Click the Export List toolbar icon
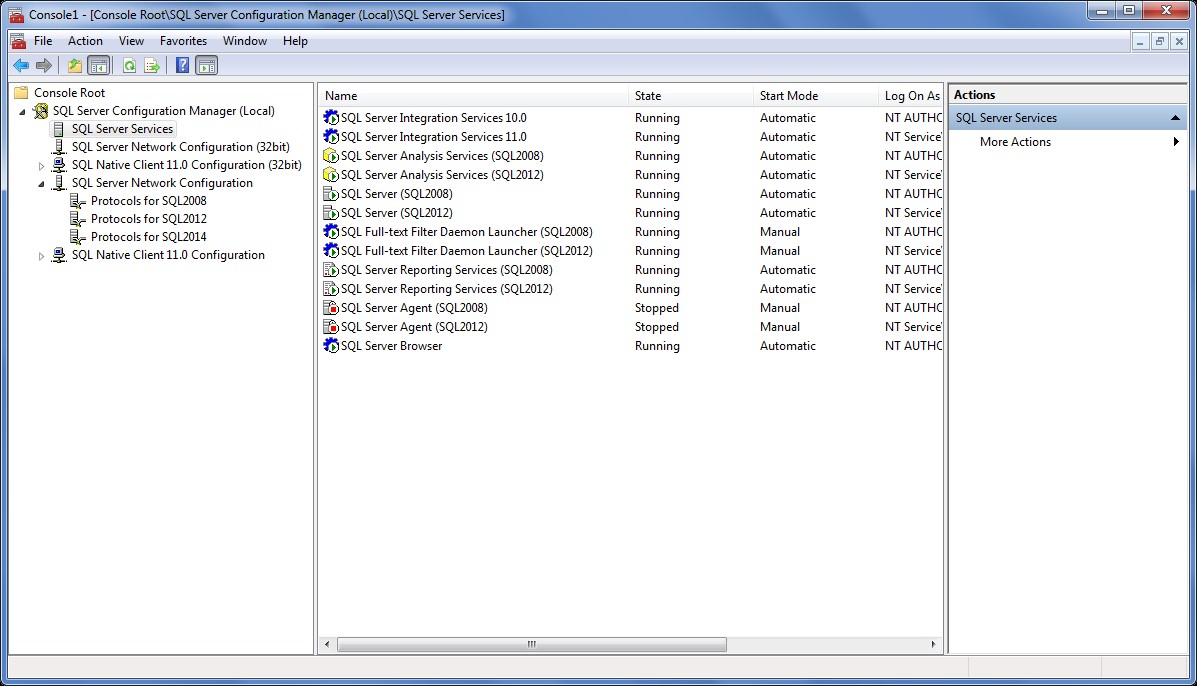 pyautogui.click(x=152, y=66)
